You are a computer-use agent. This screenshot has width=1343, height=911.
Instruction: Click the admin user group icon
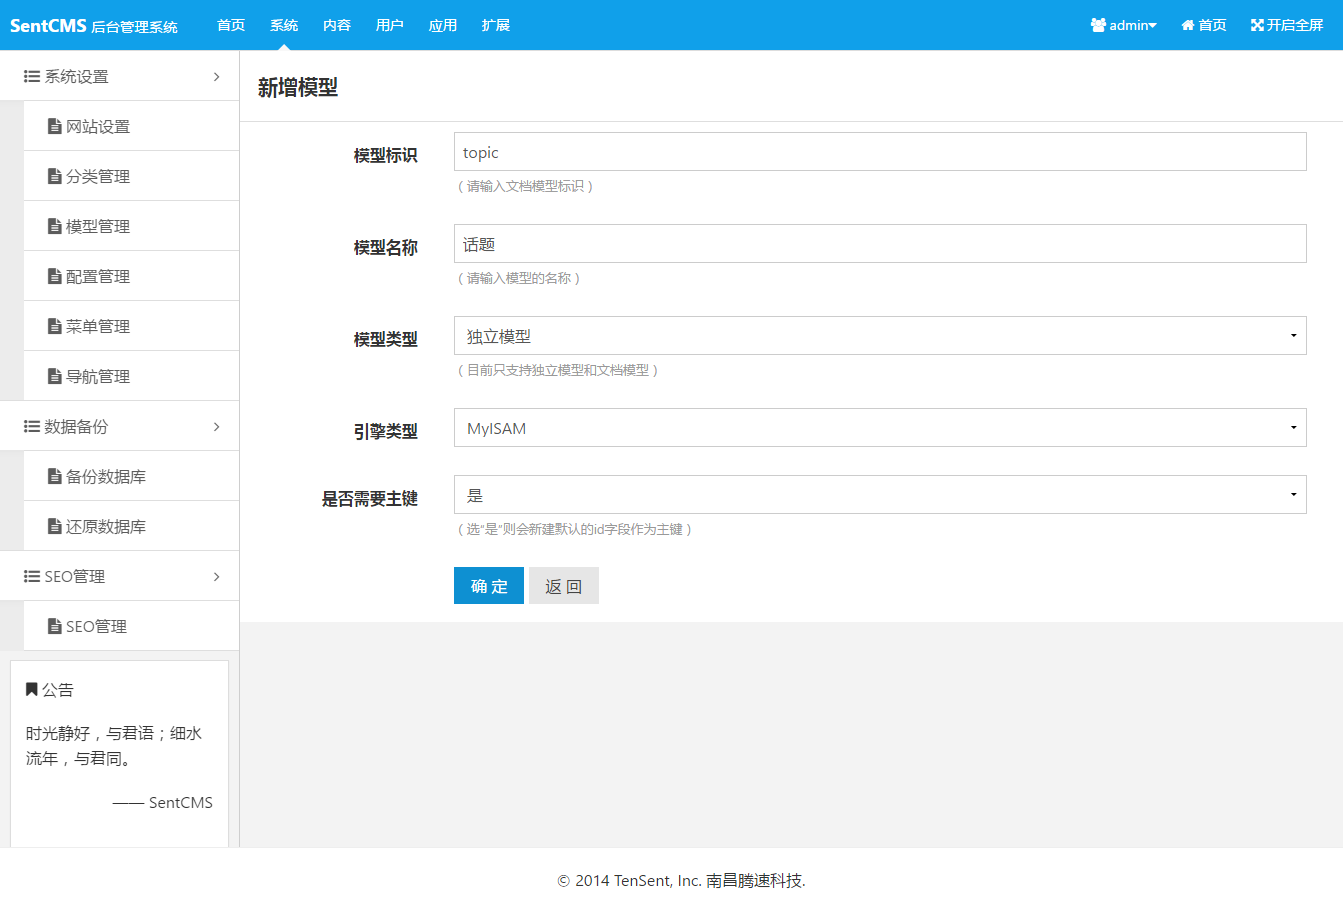click(x=1098, y=25)
